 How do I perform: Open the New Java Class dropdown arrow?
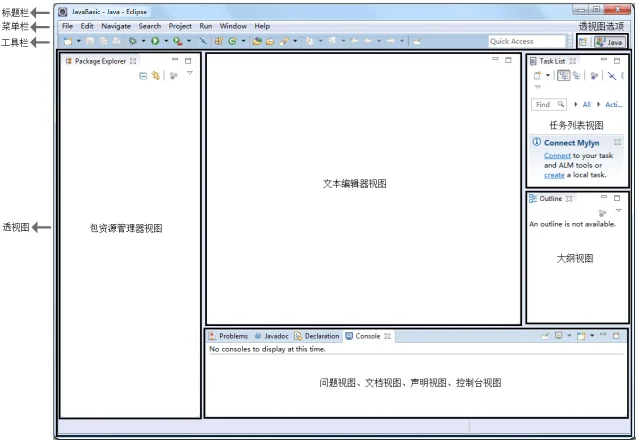243,41
